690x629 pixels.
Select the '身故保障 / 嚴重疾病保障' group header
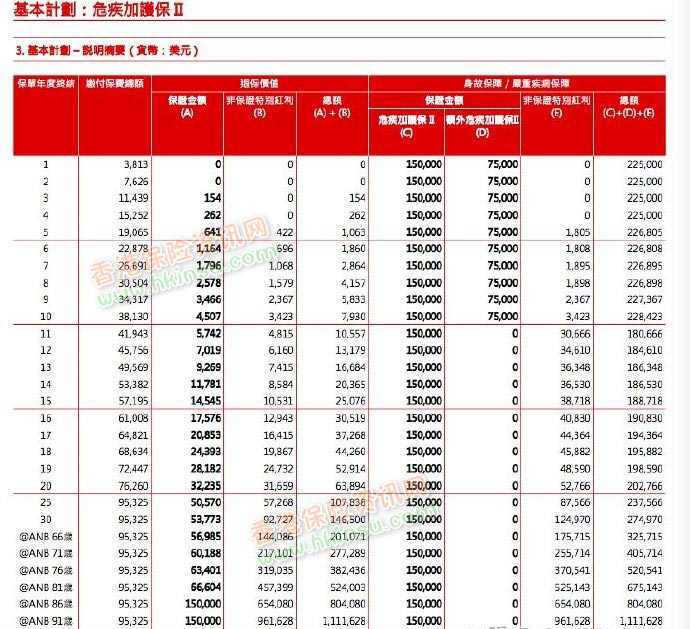[x=517, y=83]
